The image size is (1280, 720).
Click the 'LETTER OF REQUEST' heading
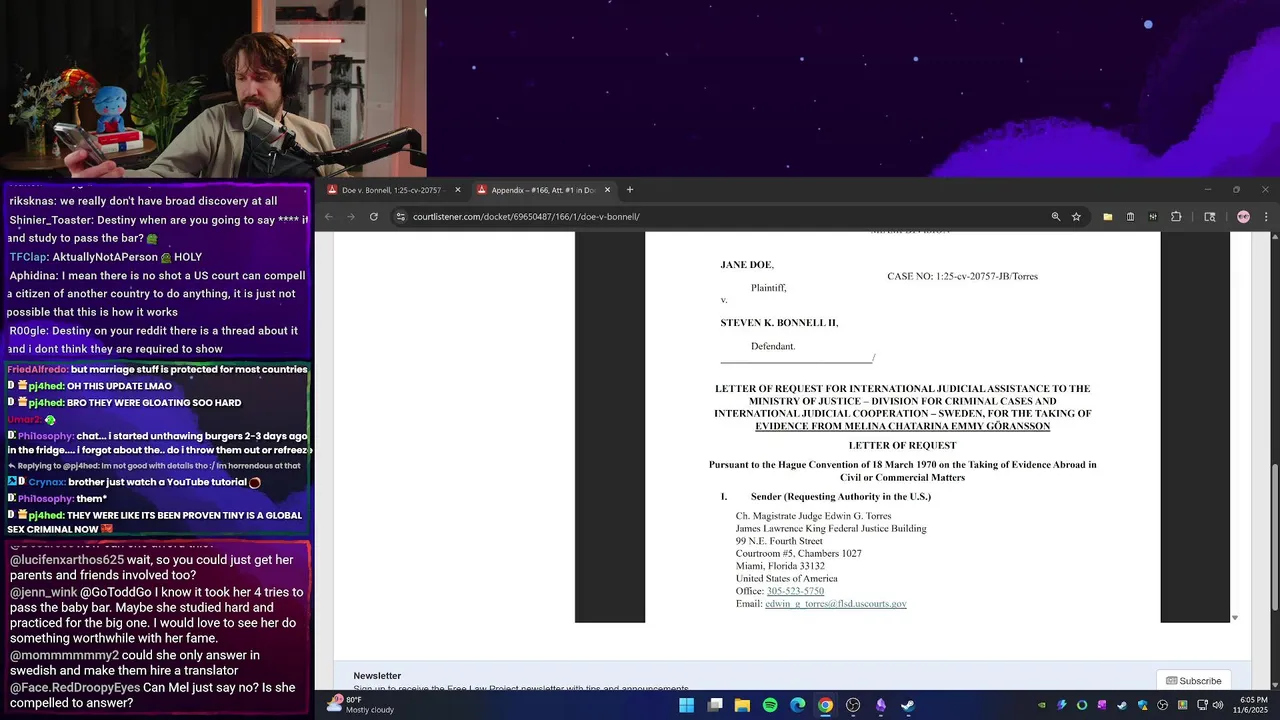pos(902,445)
